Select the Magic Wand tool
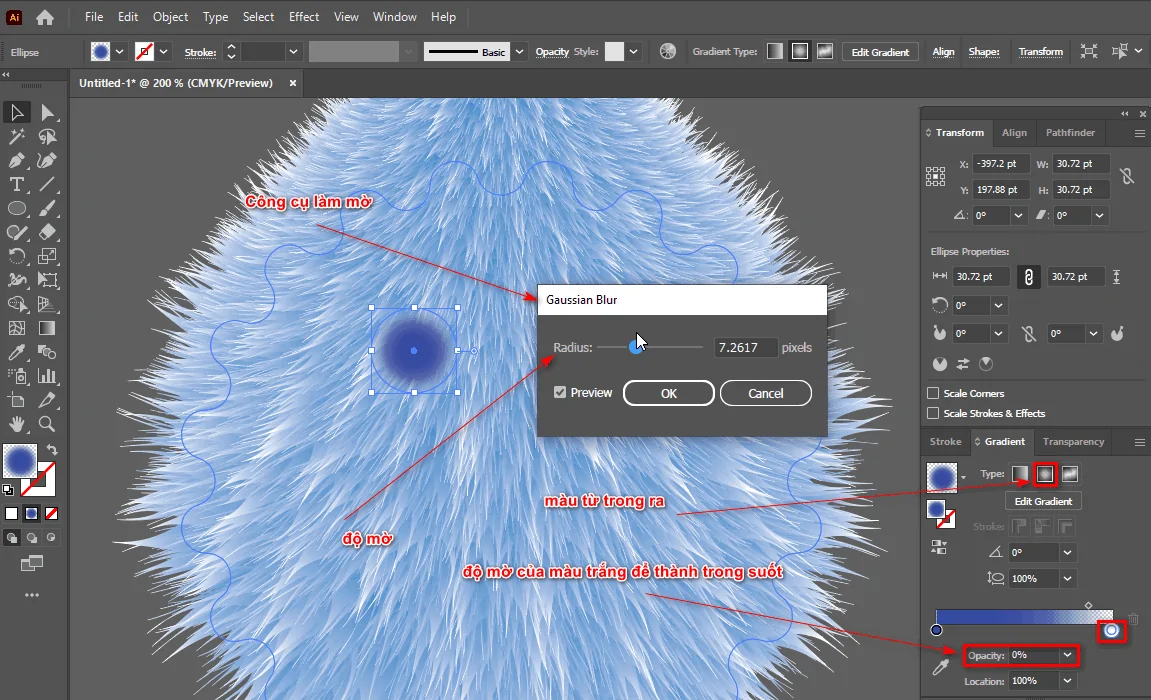 pos(17,136)
